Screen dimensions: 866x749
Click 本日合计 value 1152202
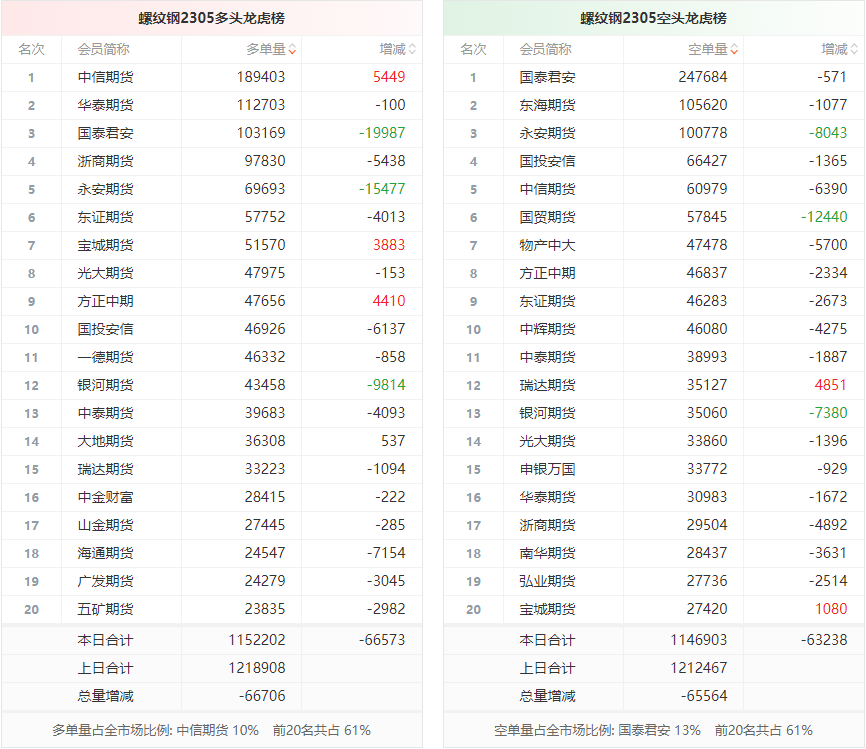pos(261,640)
